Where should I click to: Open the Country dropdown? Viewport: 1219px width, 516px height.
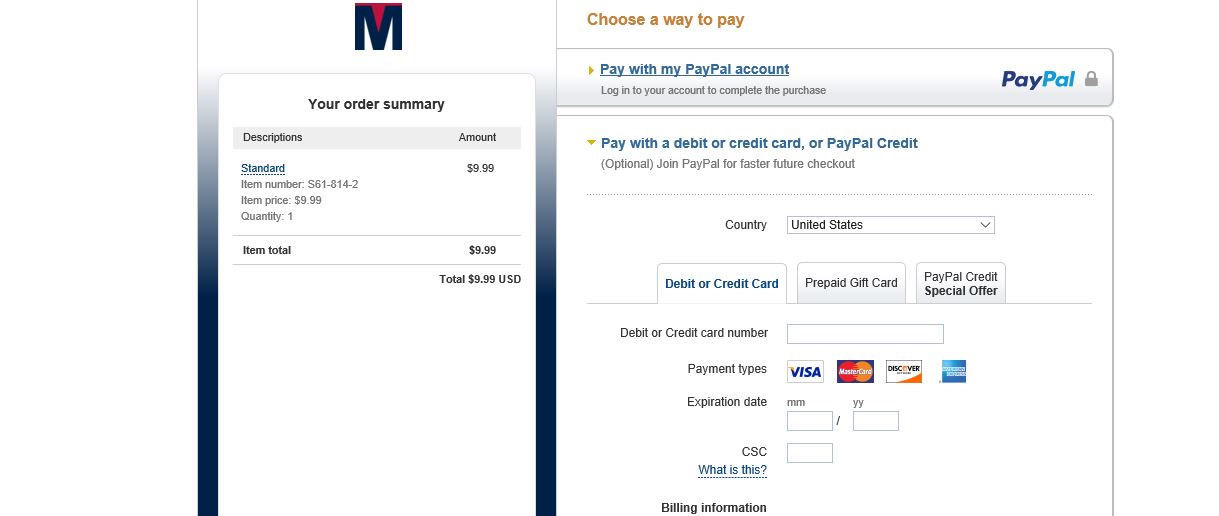pyautogui.click(x=891, y=225)
